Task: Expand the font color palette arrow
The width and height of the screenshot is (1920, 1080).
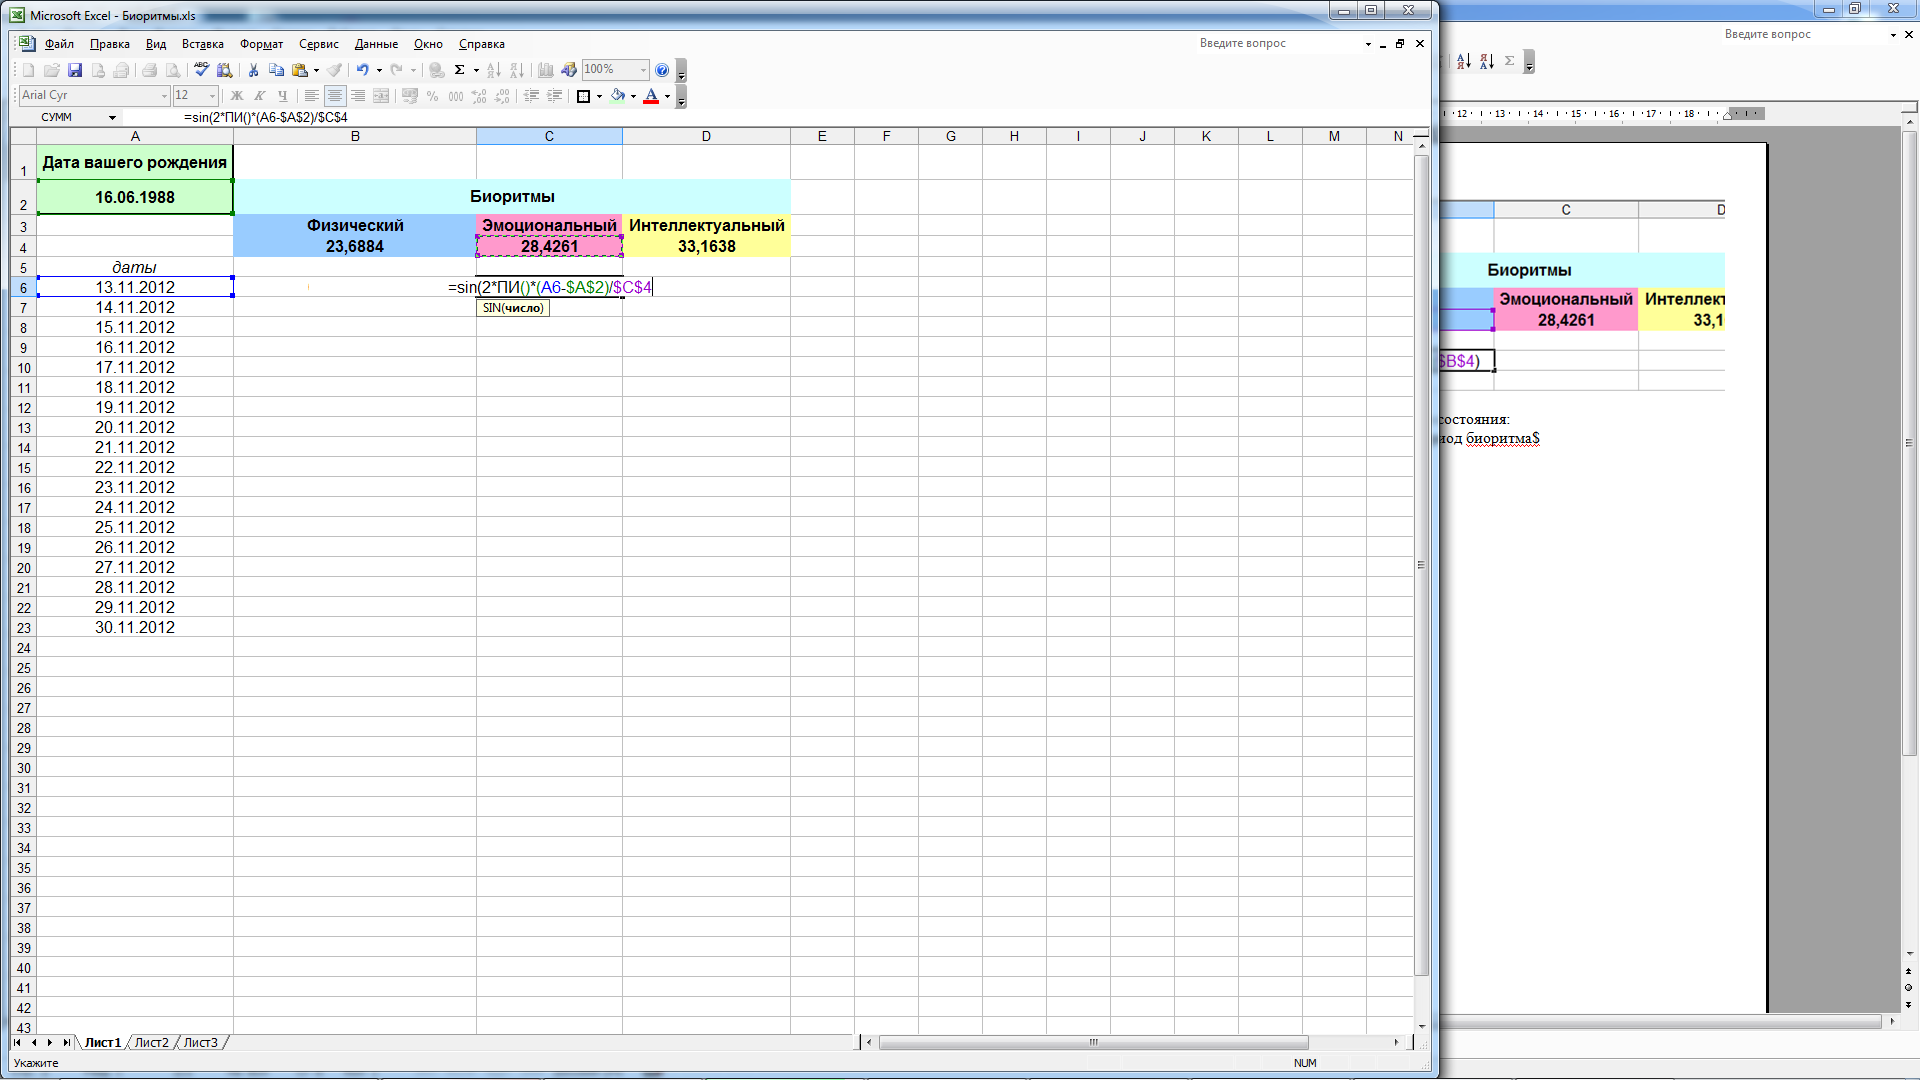Action: [x=667, y=96]
